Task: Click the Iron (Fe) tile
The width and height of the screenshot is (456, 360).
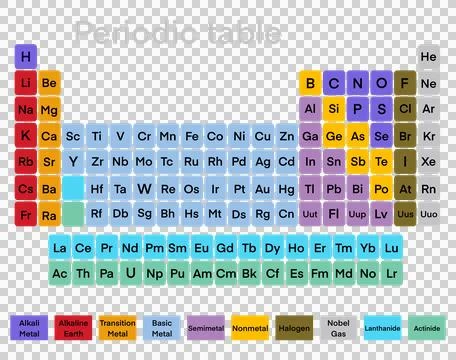Action: point(192,135)
